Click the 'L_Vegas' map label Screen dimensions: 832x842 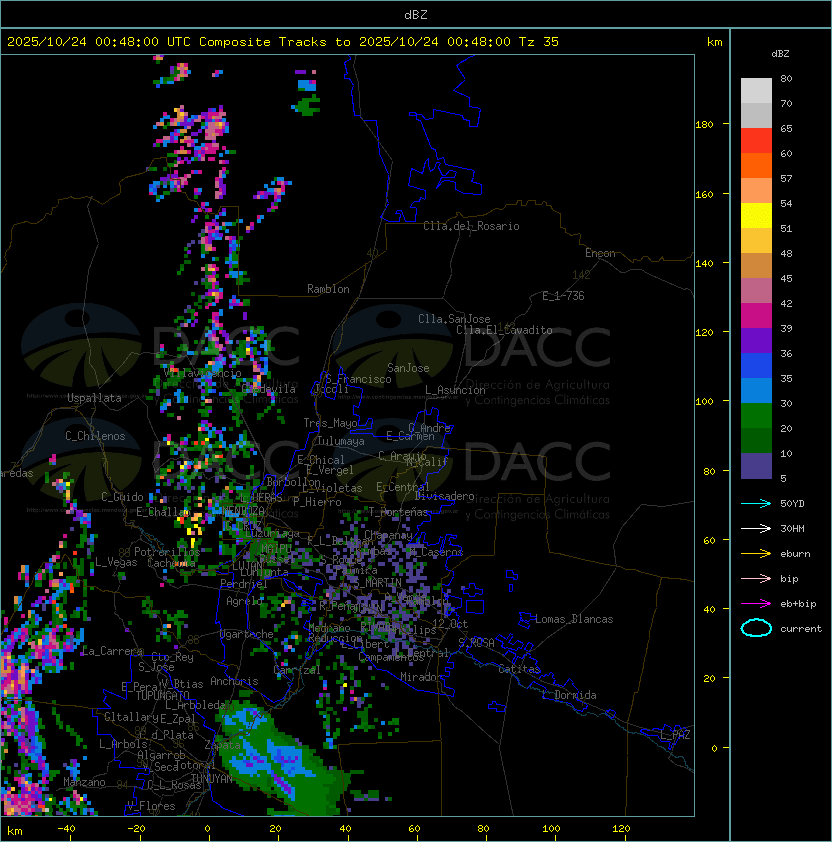pyautogui.click(x=116, y=562)
